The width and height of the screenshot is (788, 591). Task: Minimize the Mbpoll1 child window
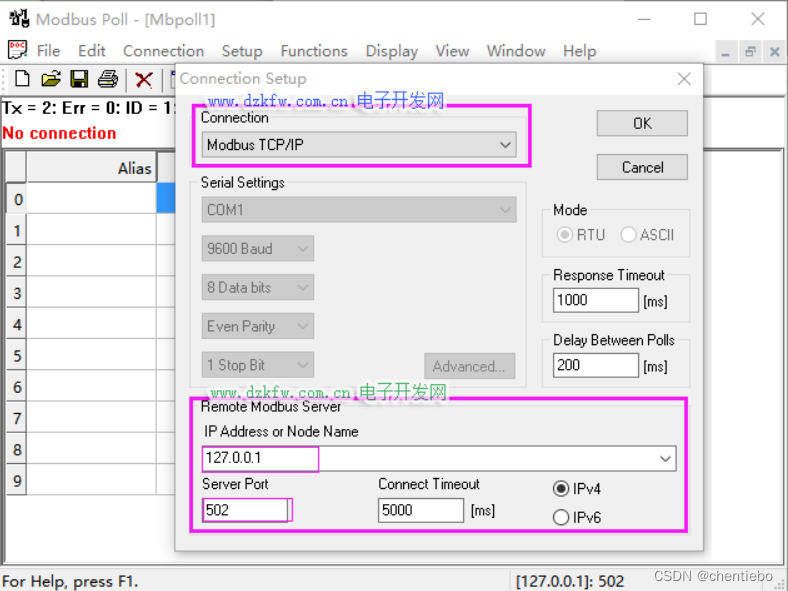coord(725,51)
